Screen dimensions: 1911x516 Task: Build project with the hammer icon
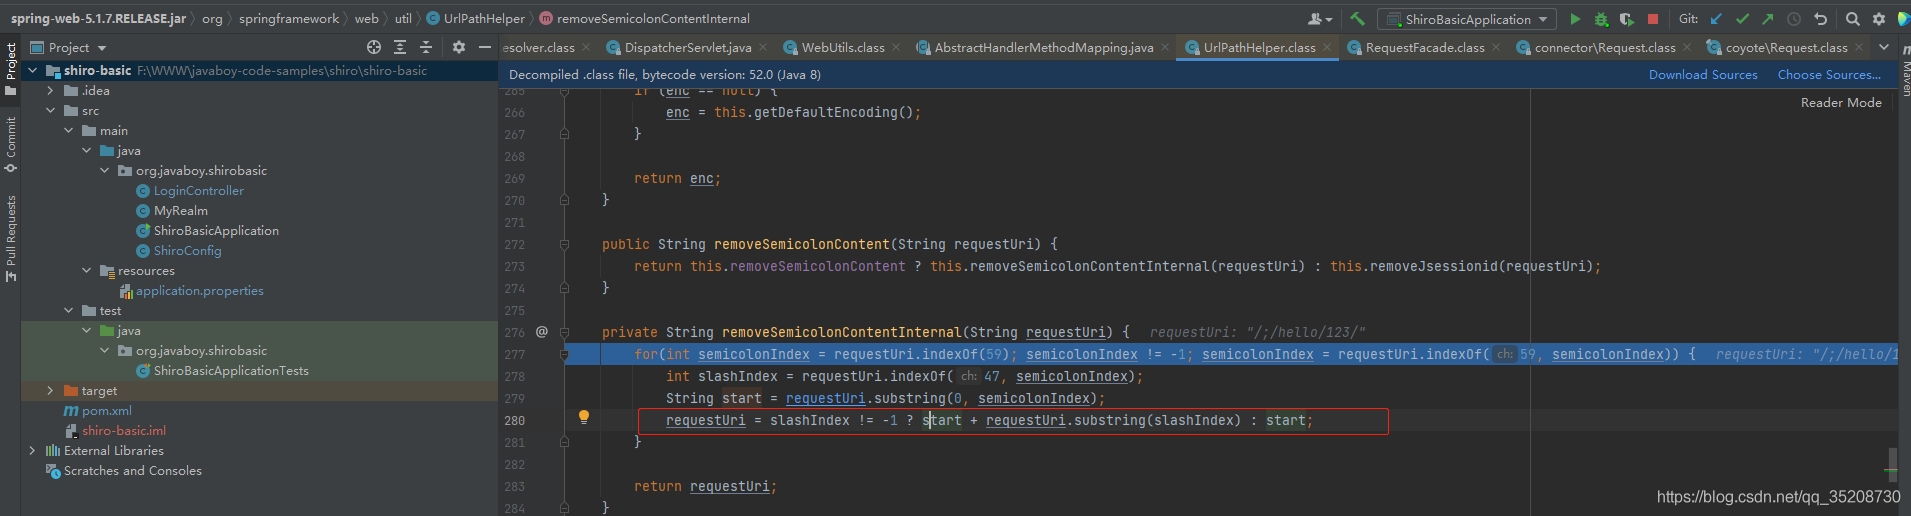(x=1357, y=19)
